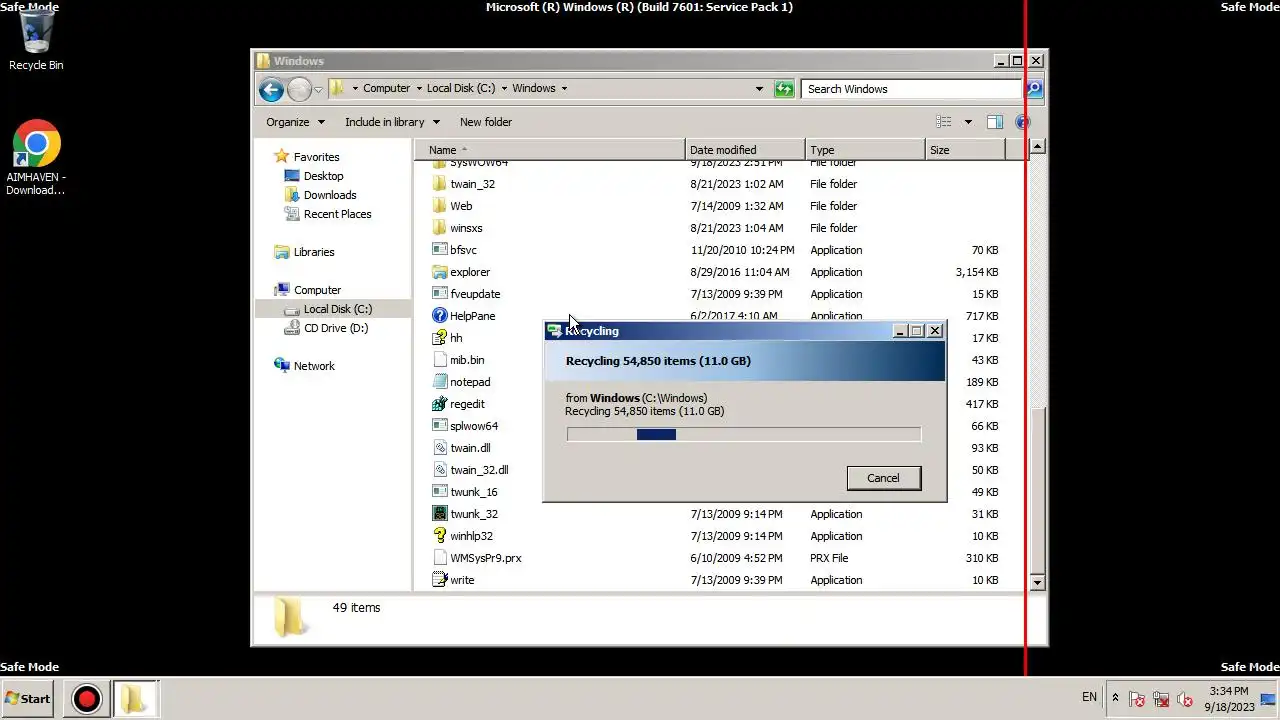1280x720 pixels.
Task: Select the write application icon
Action: tap(440, 580)
